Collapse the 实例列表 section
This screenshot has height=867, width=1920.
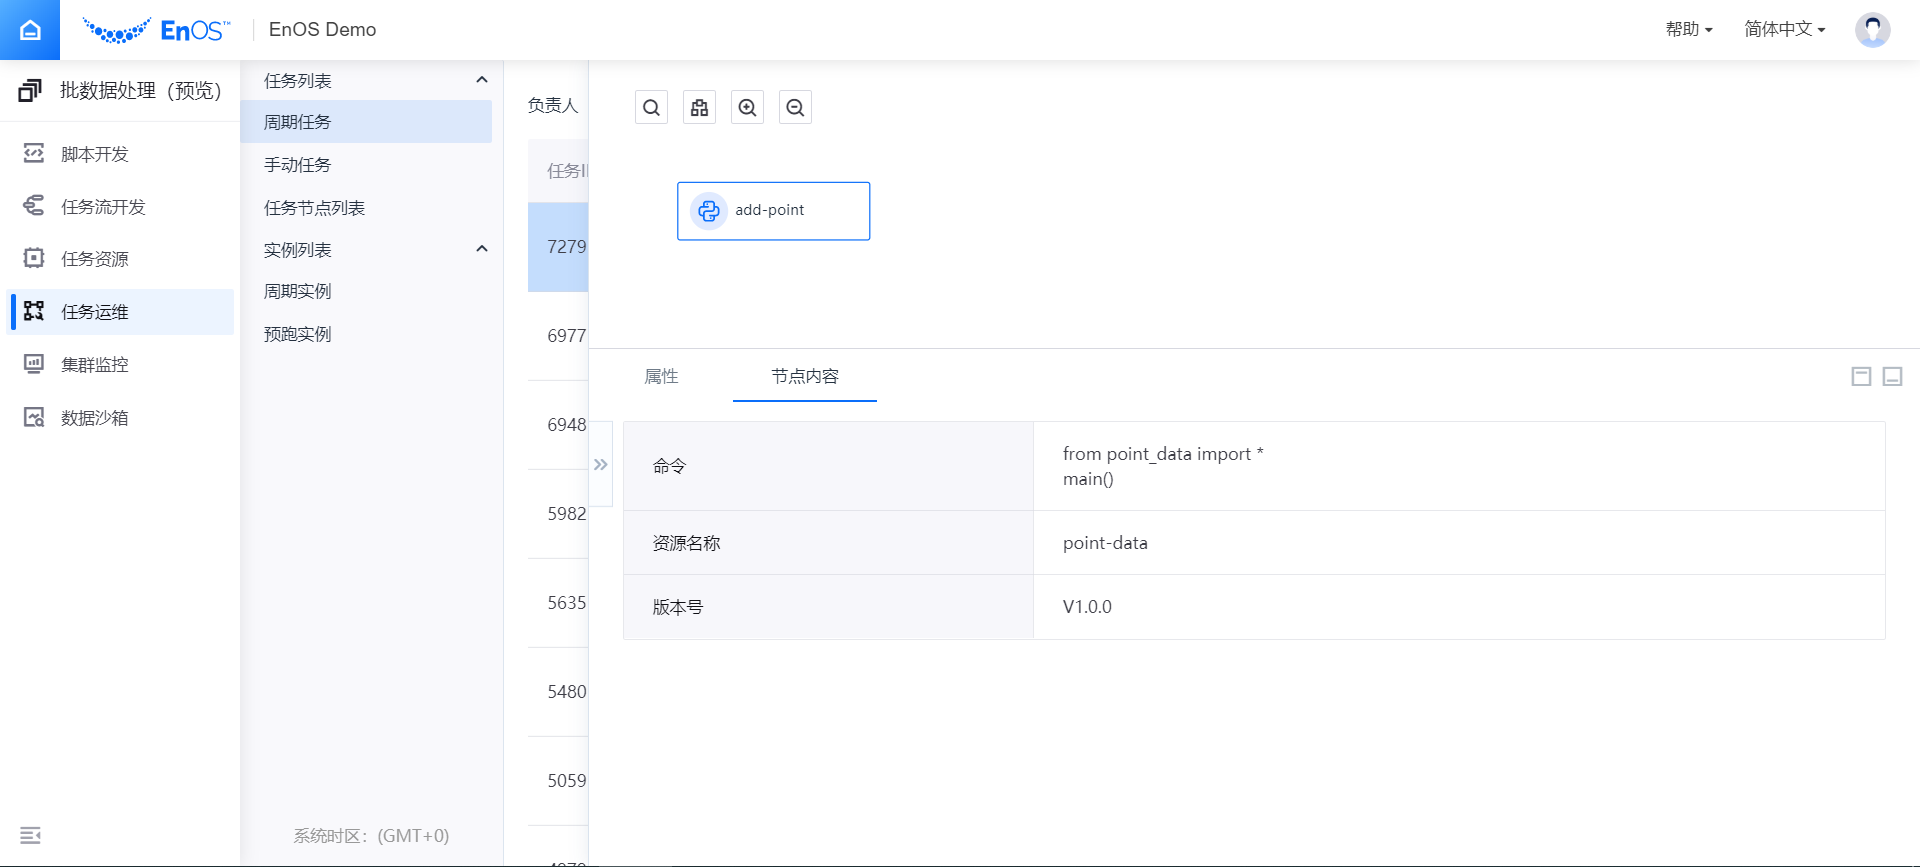tap(481, 250)
